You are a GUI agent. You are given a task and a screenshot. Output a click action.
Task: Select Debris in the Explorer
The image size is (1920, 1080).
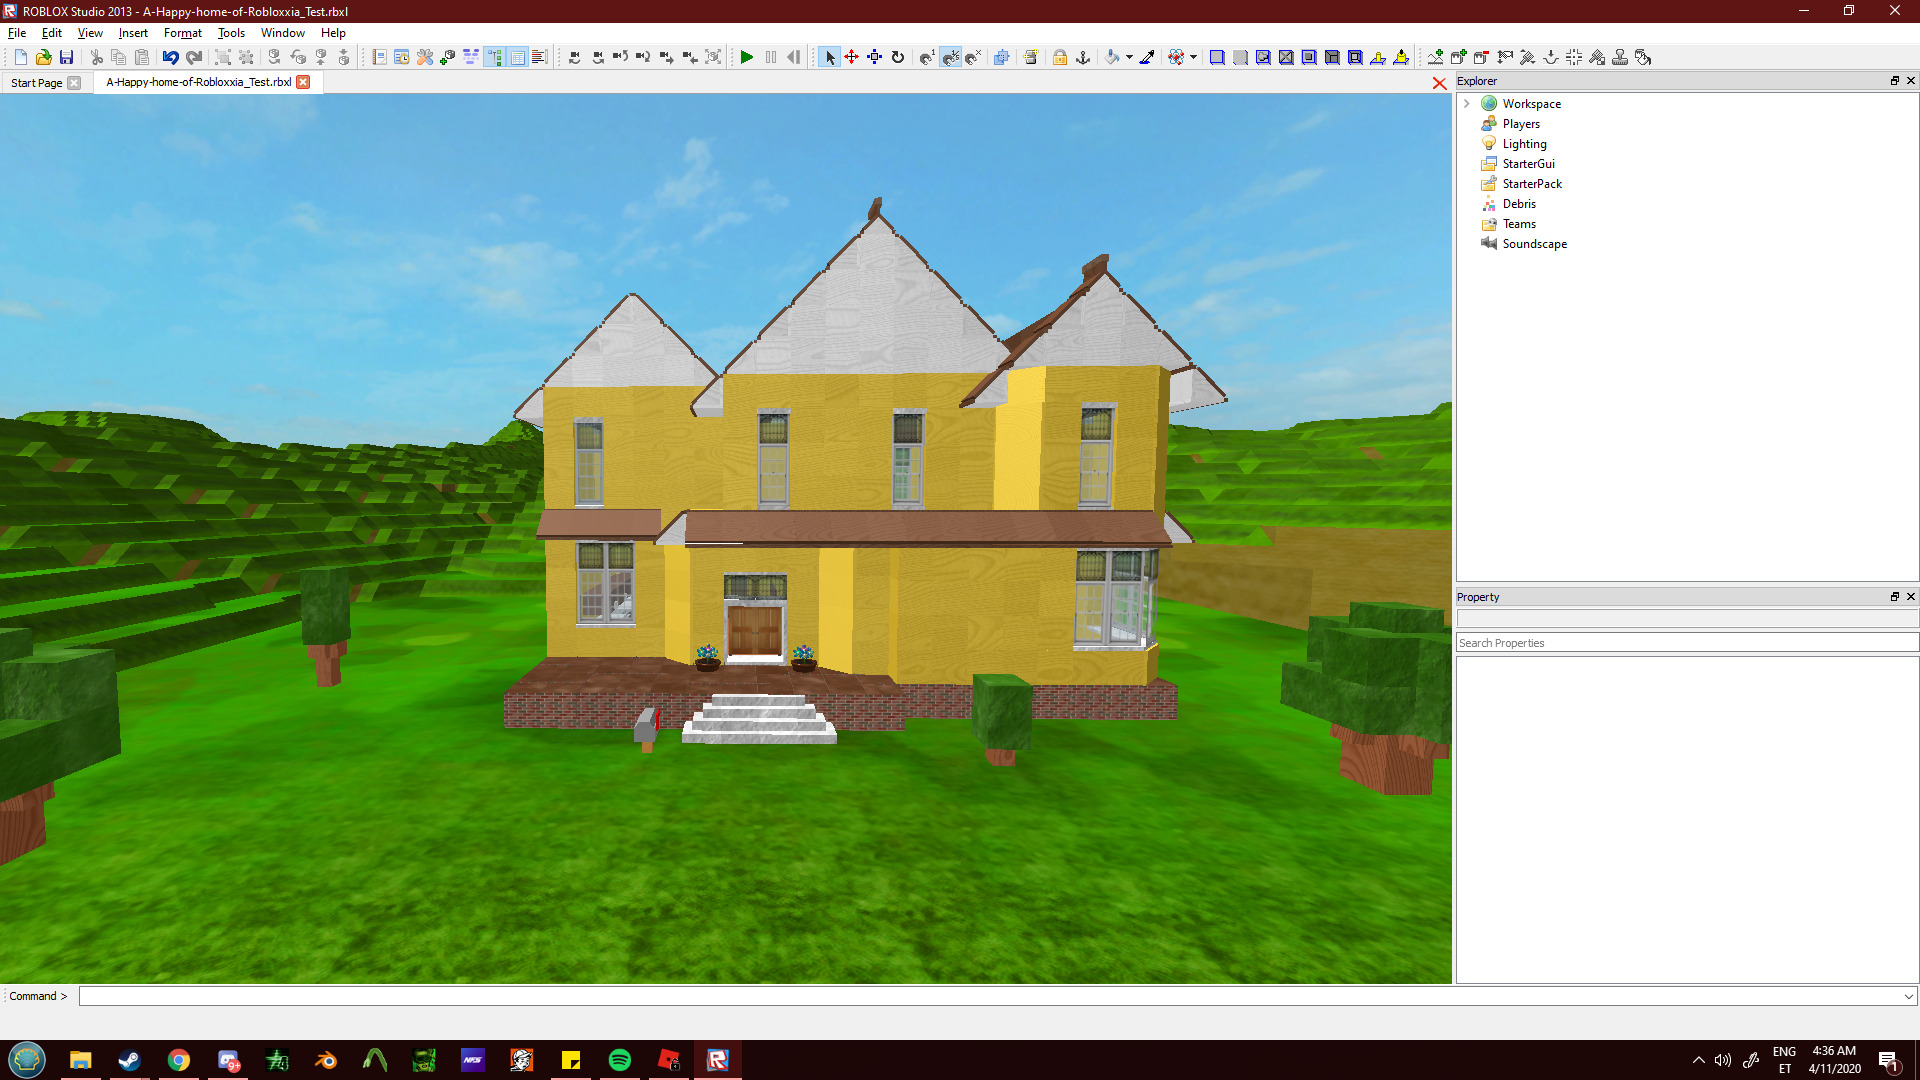(1519, 204)
